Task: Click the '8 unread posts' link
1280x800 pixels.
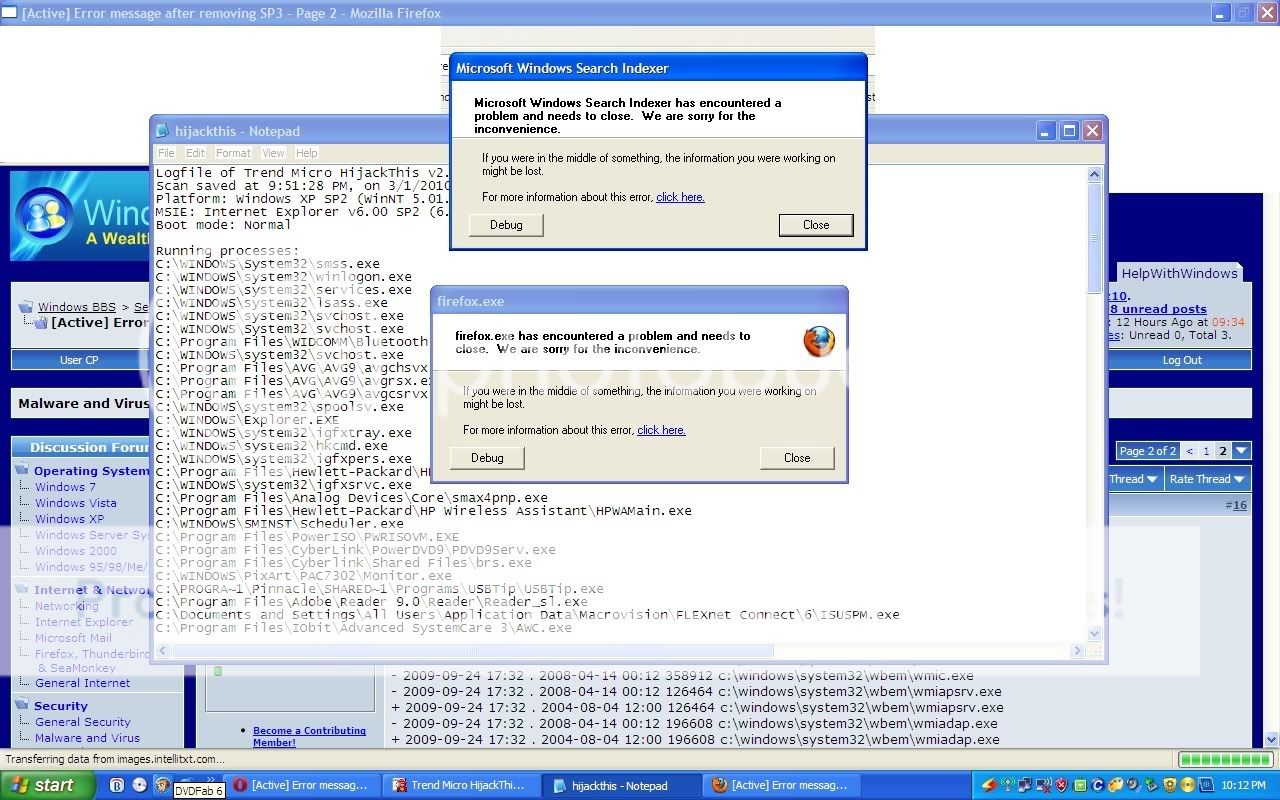Action: [1158, 309]
